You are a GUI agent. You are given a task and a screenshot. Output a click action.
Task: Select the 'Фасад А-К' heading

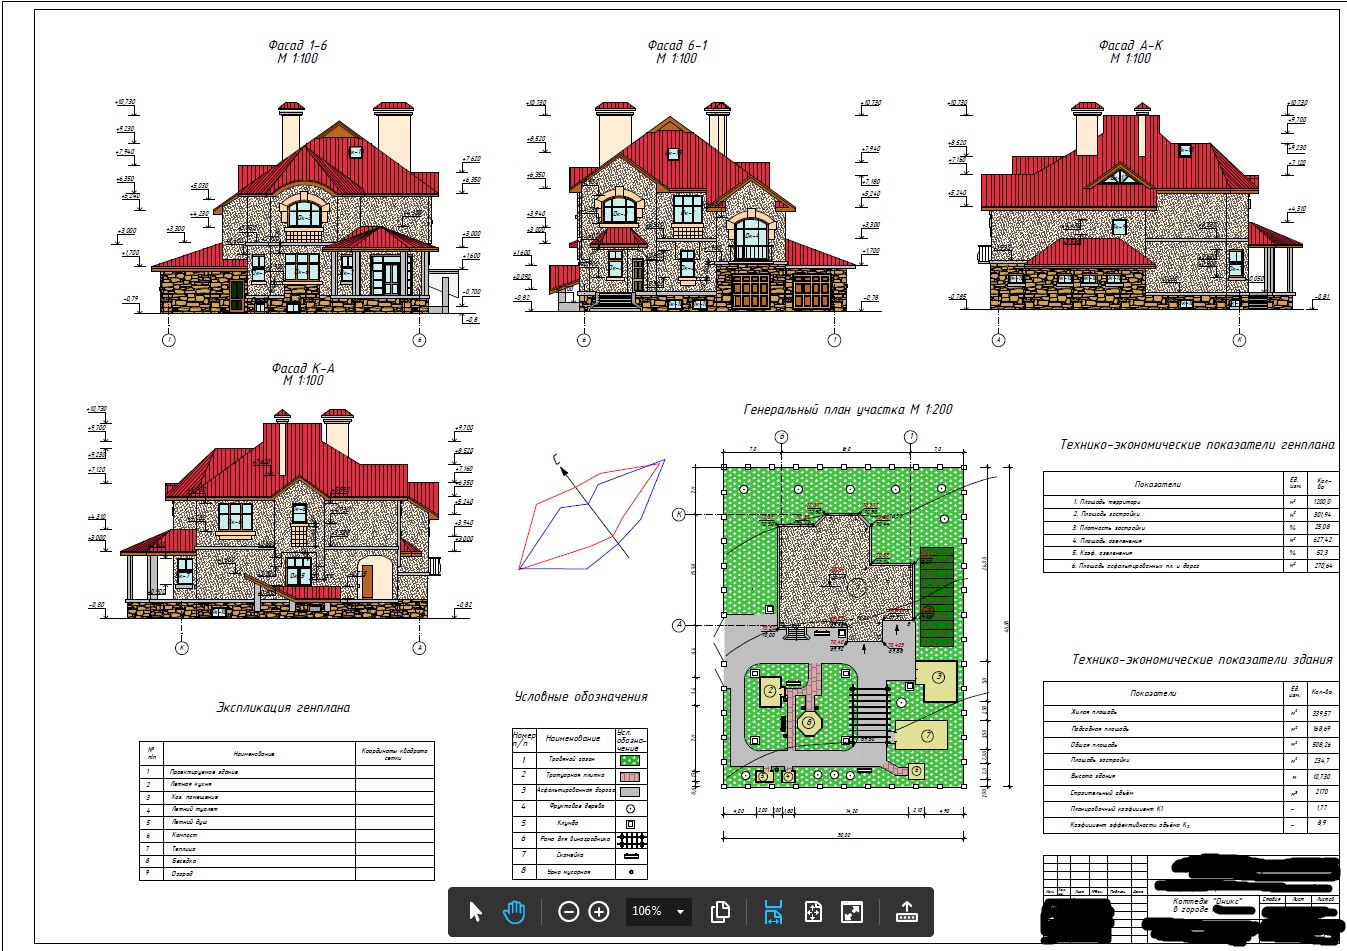[x=1130, y=45]
